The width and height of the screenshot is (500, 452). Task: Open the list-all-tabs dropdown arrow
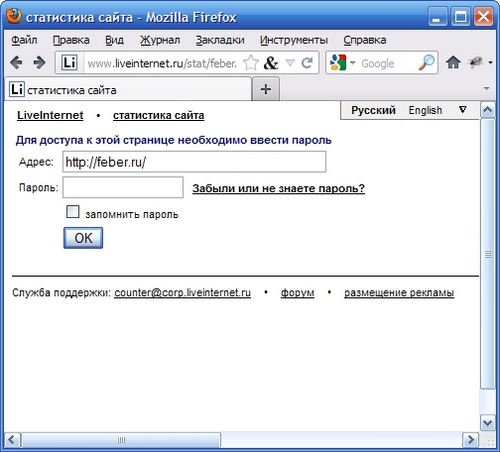(487, 89)
